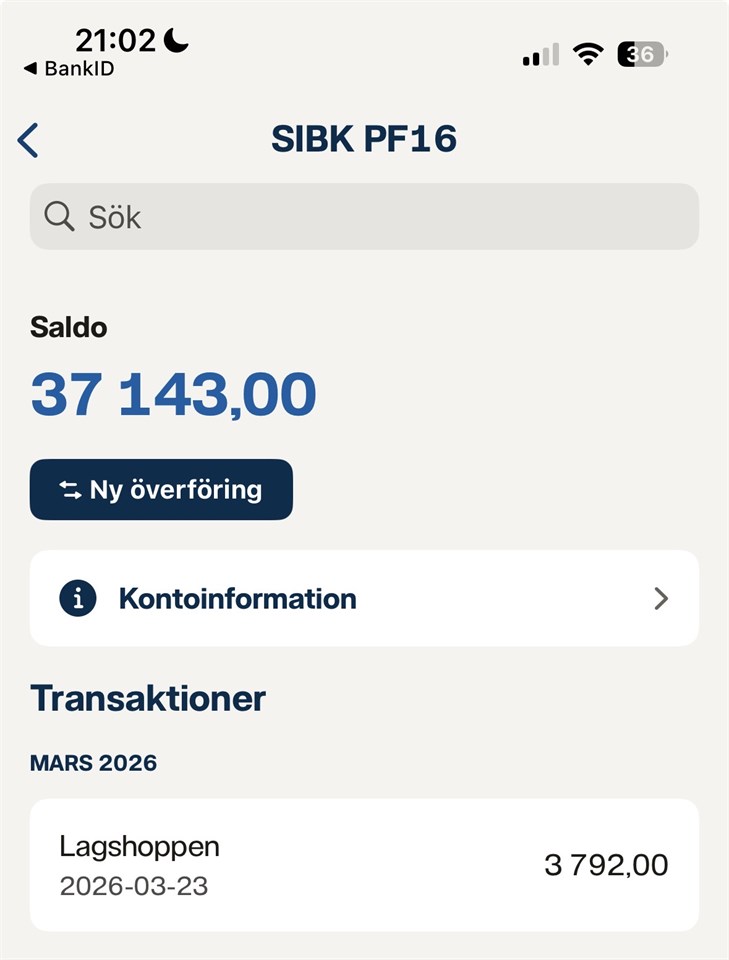
Task: Tap the battery level indicator
Action: pos(642,54)
